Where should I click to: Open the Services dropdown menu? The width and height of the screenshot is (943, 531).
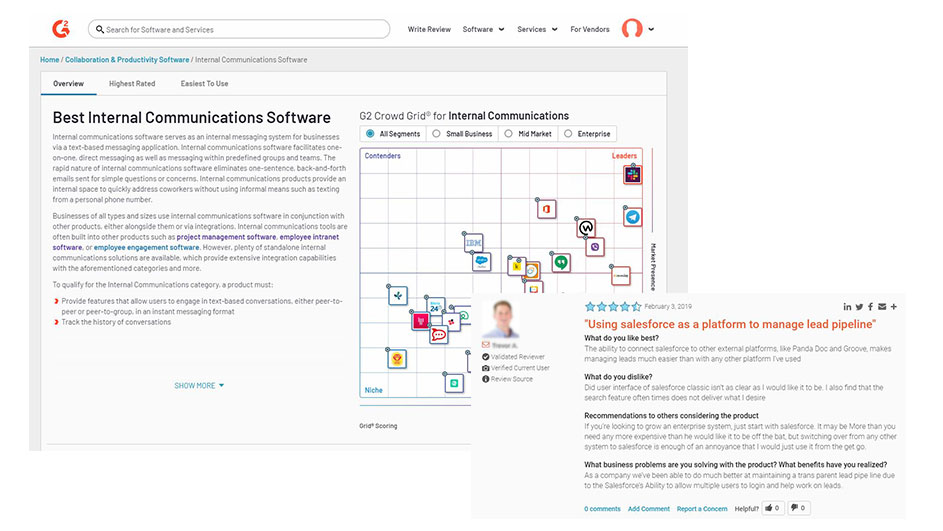537,29
